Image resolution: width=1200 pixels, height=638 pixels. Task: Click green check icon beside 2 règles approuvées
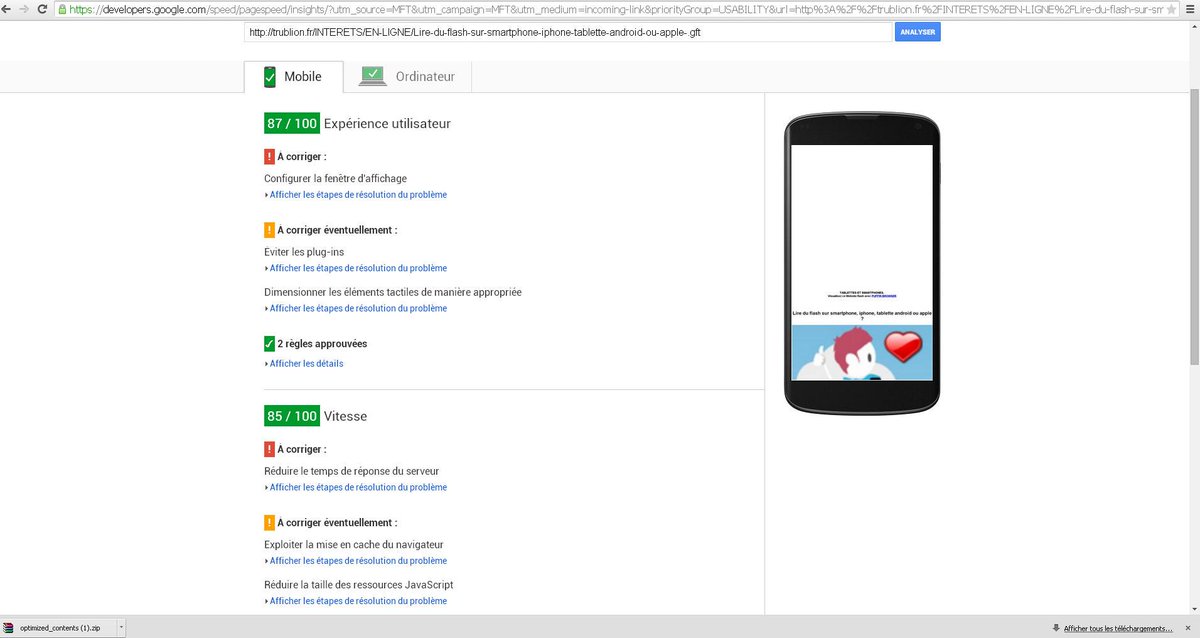269,344
